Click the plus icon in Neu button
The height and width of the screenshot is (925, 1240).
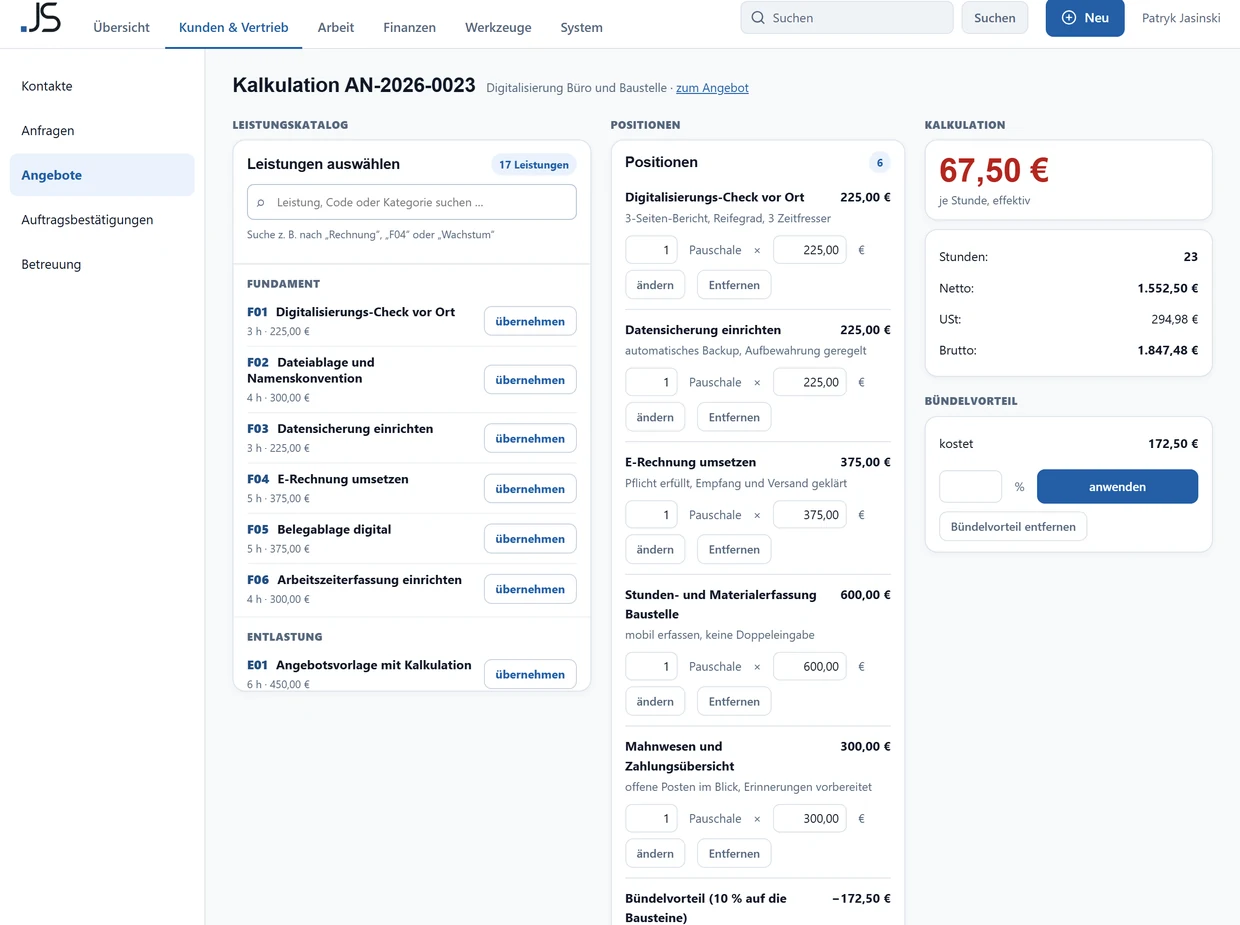point(1069,18)
